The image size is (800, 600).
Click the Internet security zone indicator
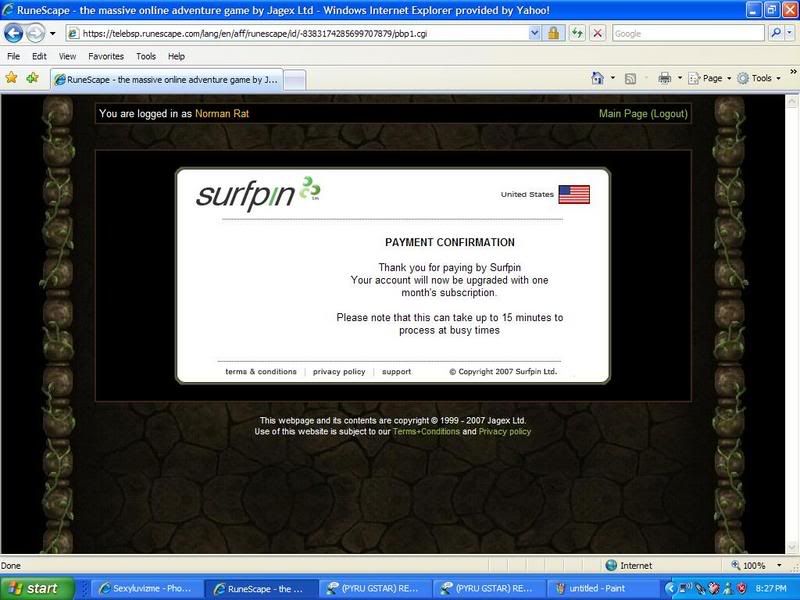(629, 565)
